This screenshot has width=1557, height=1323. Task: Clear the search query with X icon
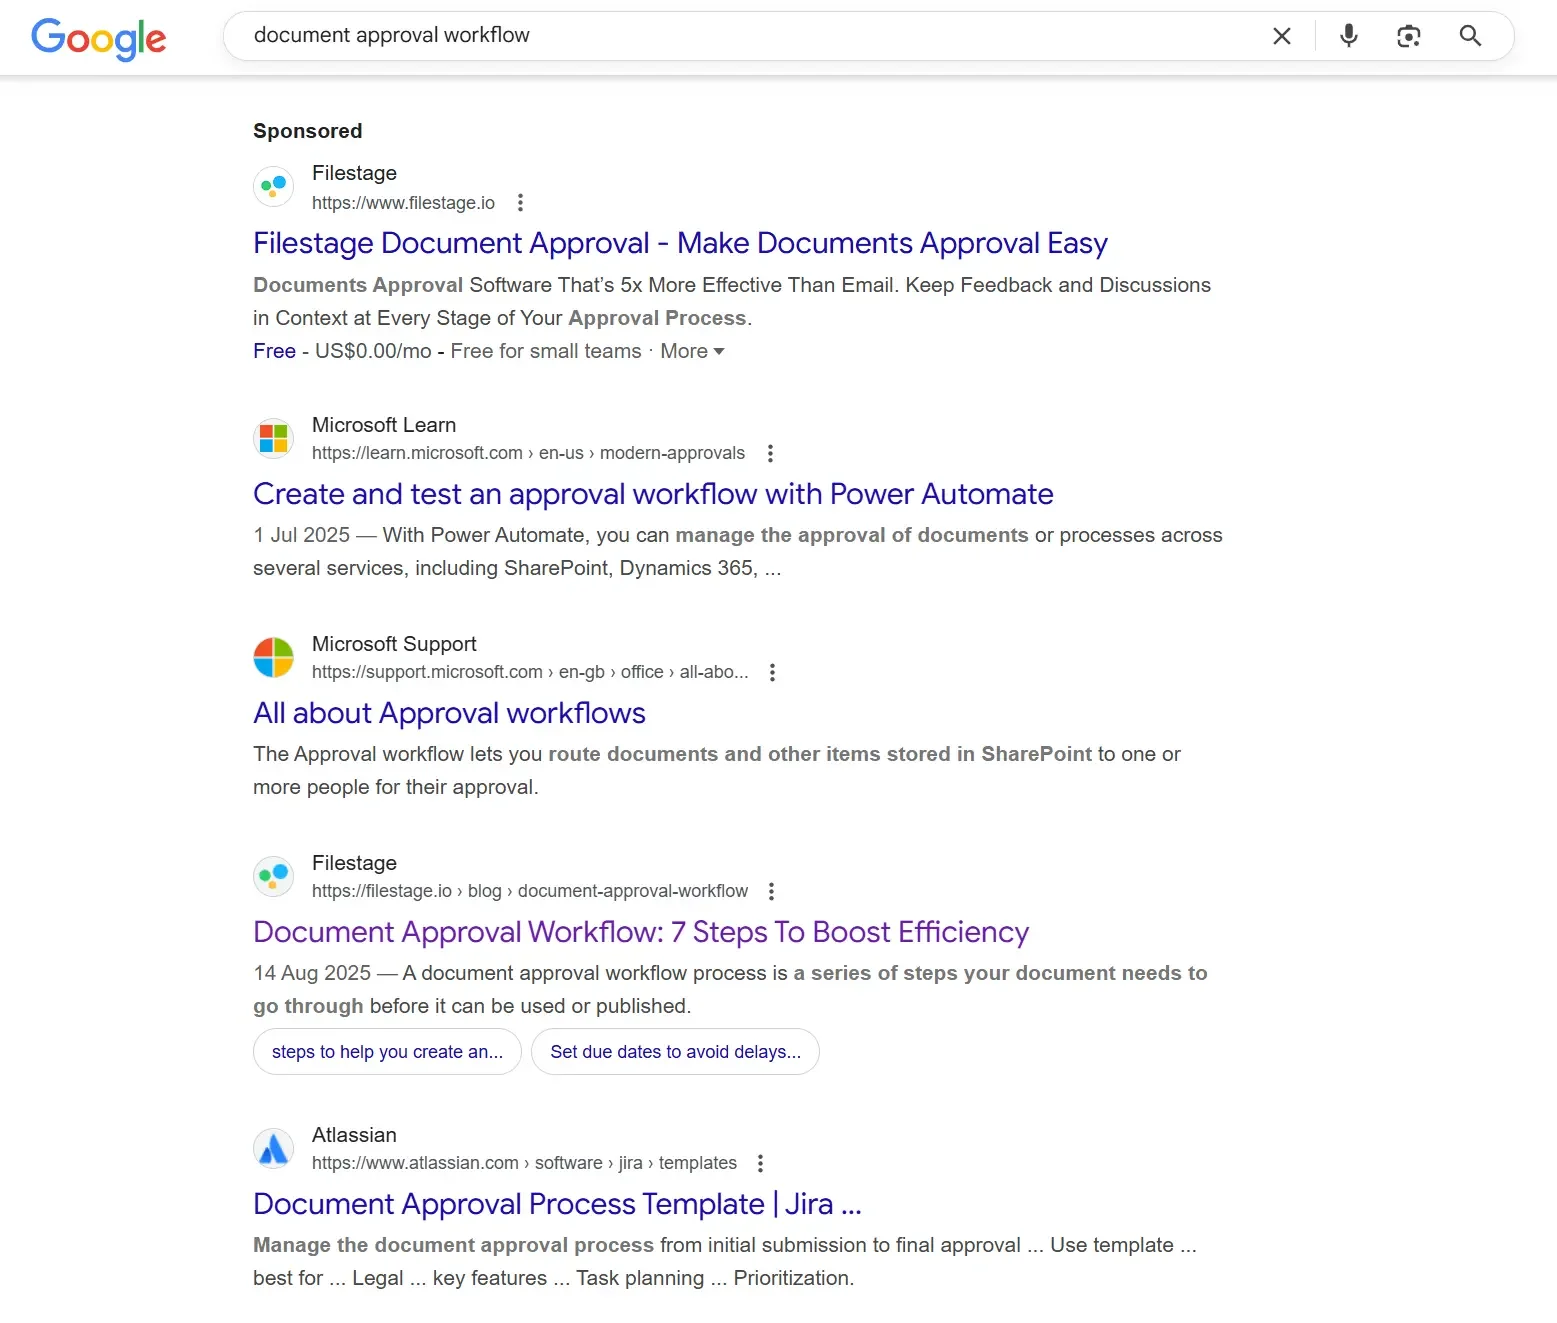coord(1281,36)
